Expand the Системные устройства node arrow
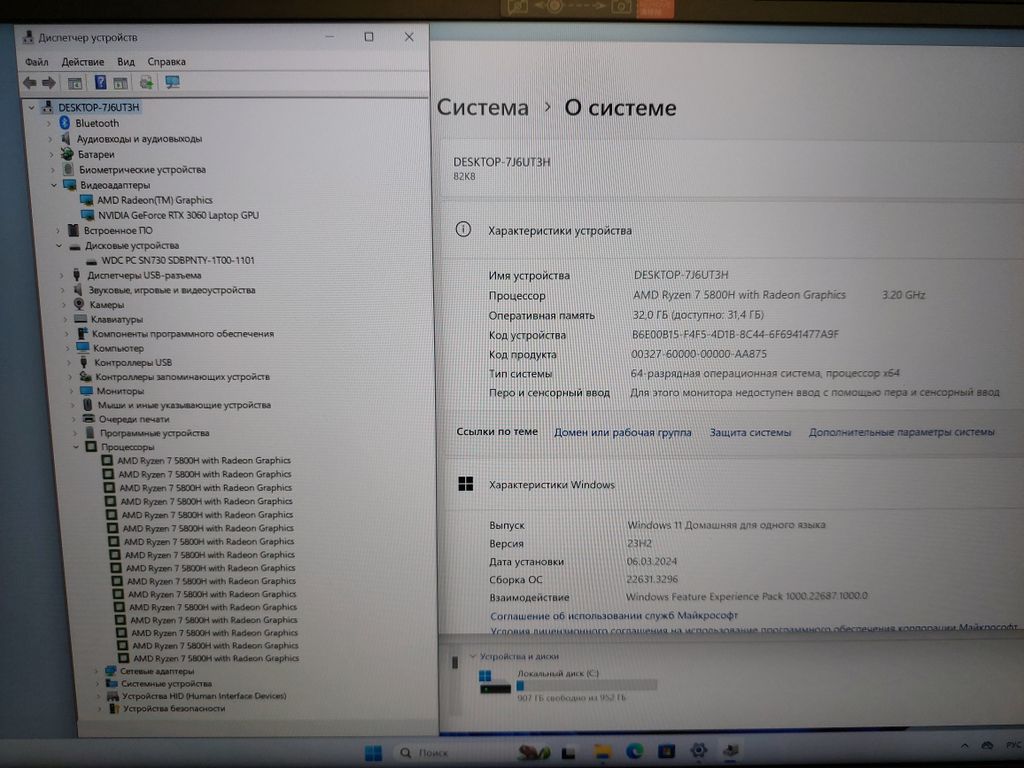Screen dimensions: 1024x768 pyautogui.click(x=98, y=684)
